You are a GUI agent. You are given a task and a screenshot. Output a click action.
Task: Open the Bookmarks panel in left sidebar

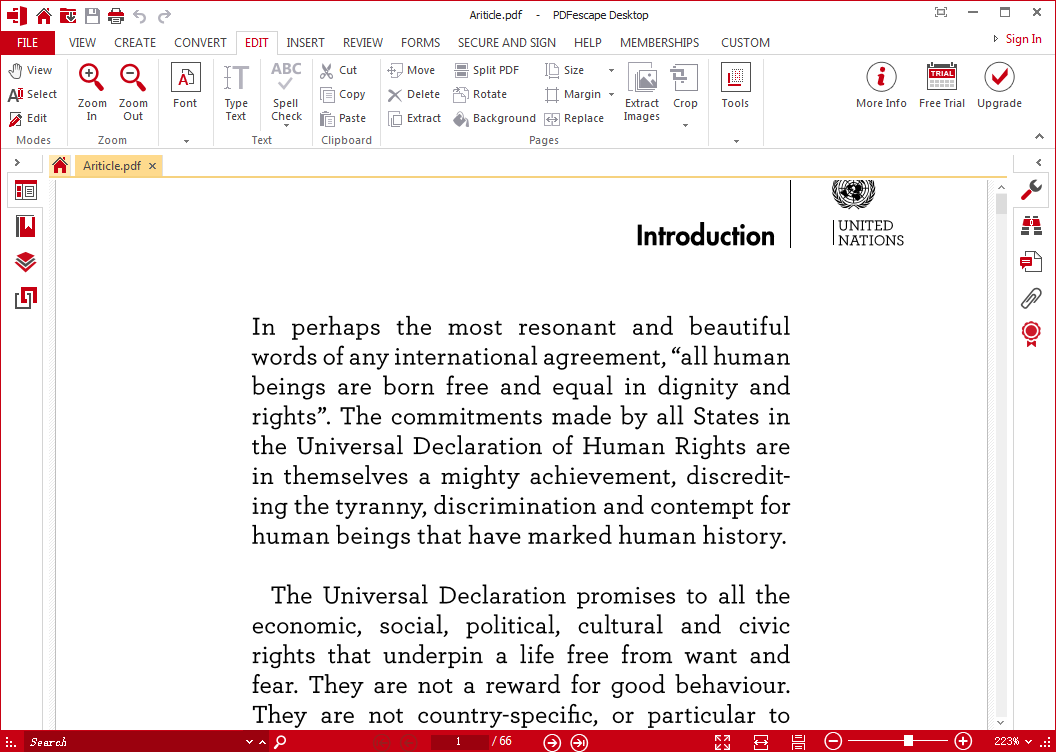click(26, 226)
